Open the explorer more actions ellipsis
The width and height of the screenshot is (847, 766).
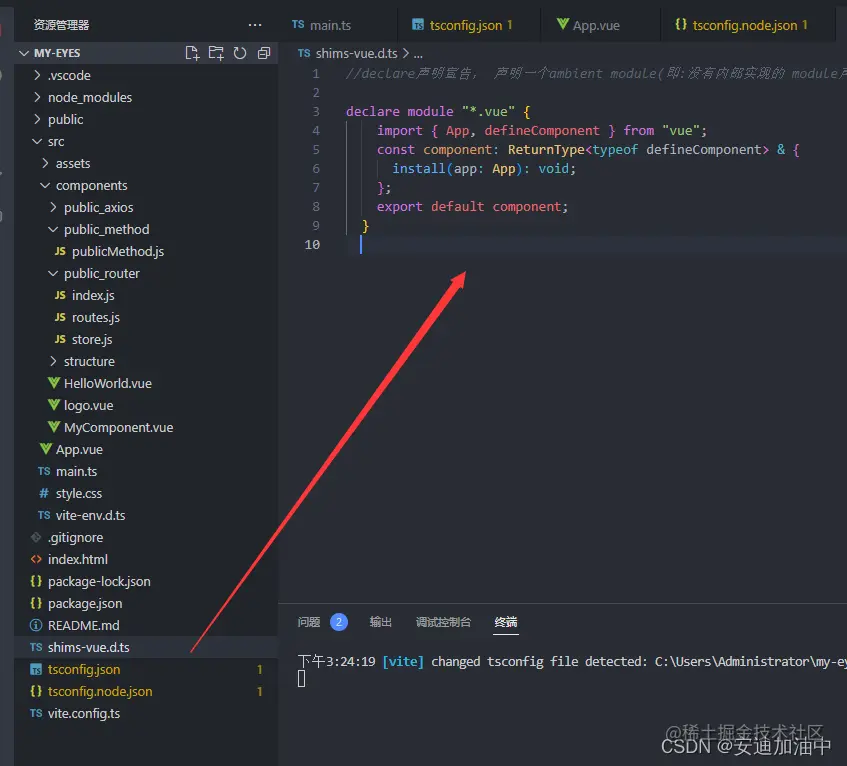click(255, 25)
